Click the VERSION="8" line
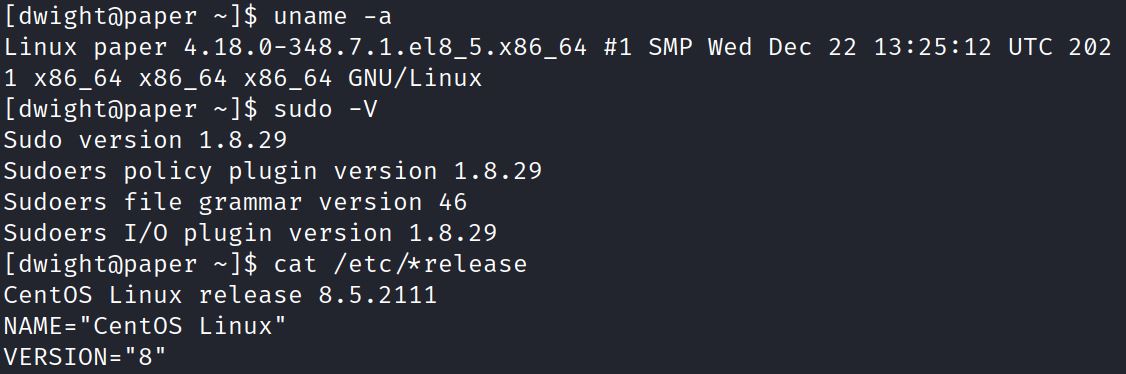Image resolution: width=1126 pixels, height=374 pixels. tap(85, 357)
